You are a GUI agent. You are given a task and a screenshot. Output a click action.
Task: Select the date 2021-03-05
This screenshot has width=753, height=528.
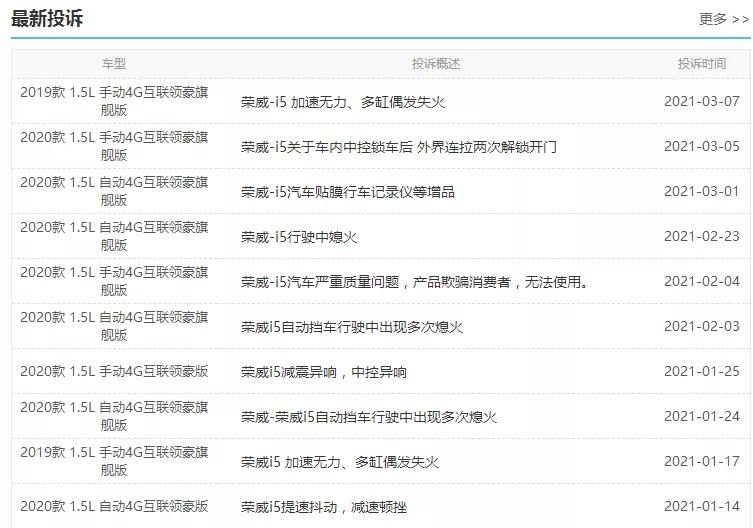(702, 147)
